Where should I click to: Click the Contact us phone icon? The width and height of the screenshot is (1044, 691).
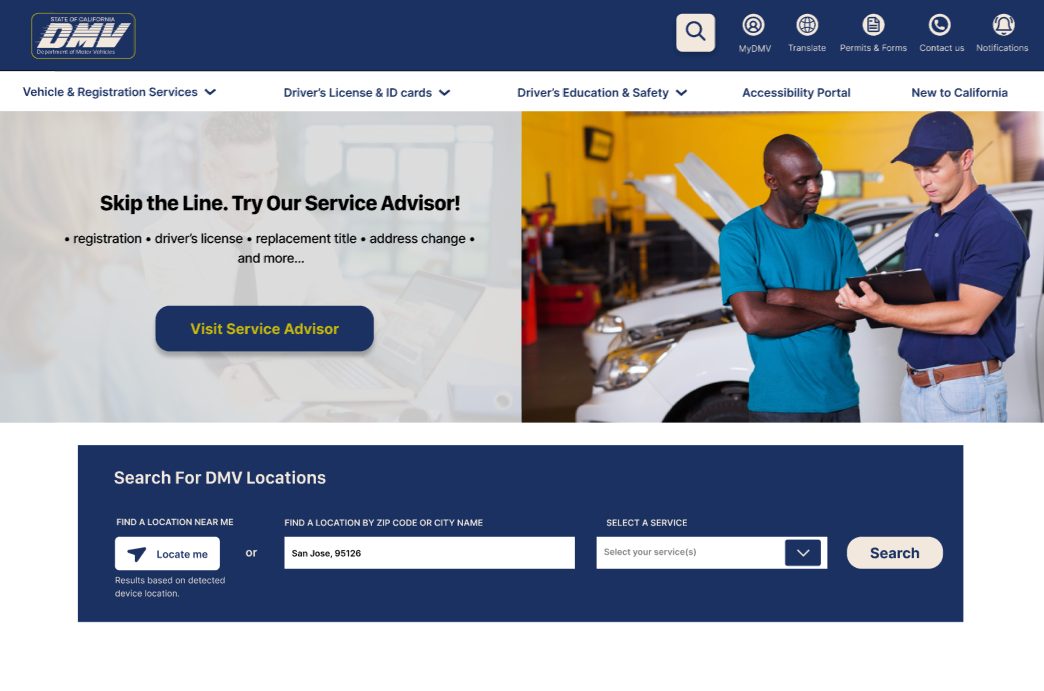(939, 25)
